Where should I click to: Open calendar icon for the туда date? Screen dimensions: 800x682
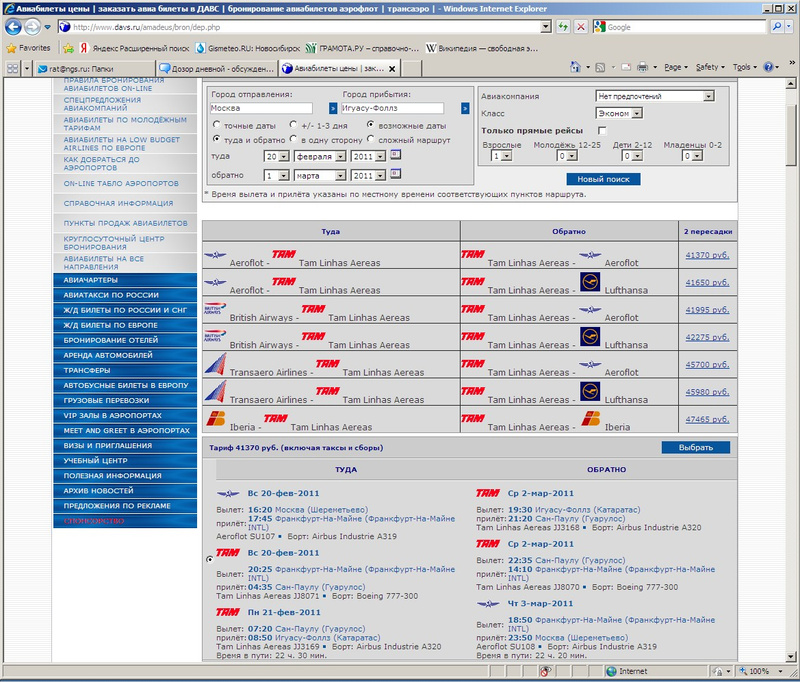click(x=395, y=156)
